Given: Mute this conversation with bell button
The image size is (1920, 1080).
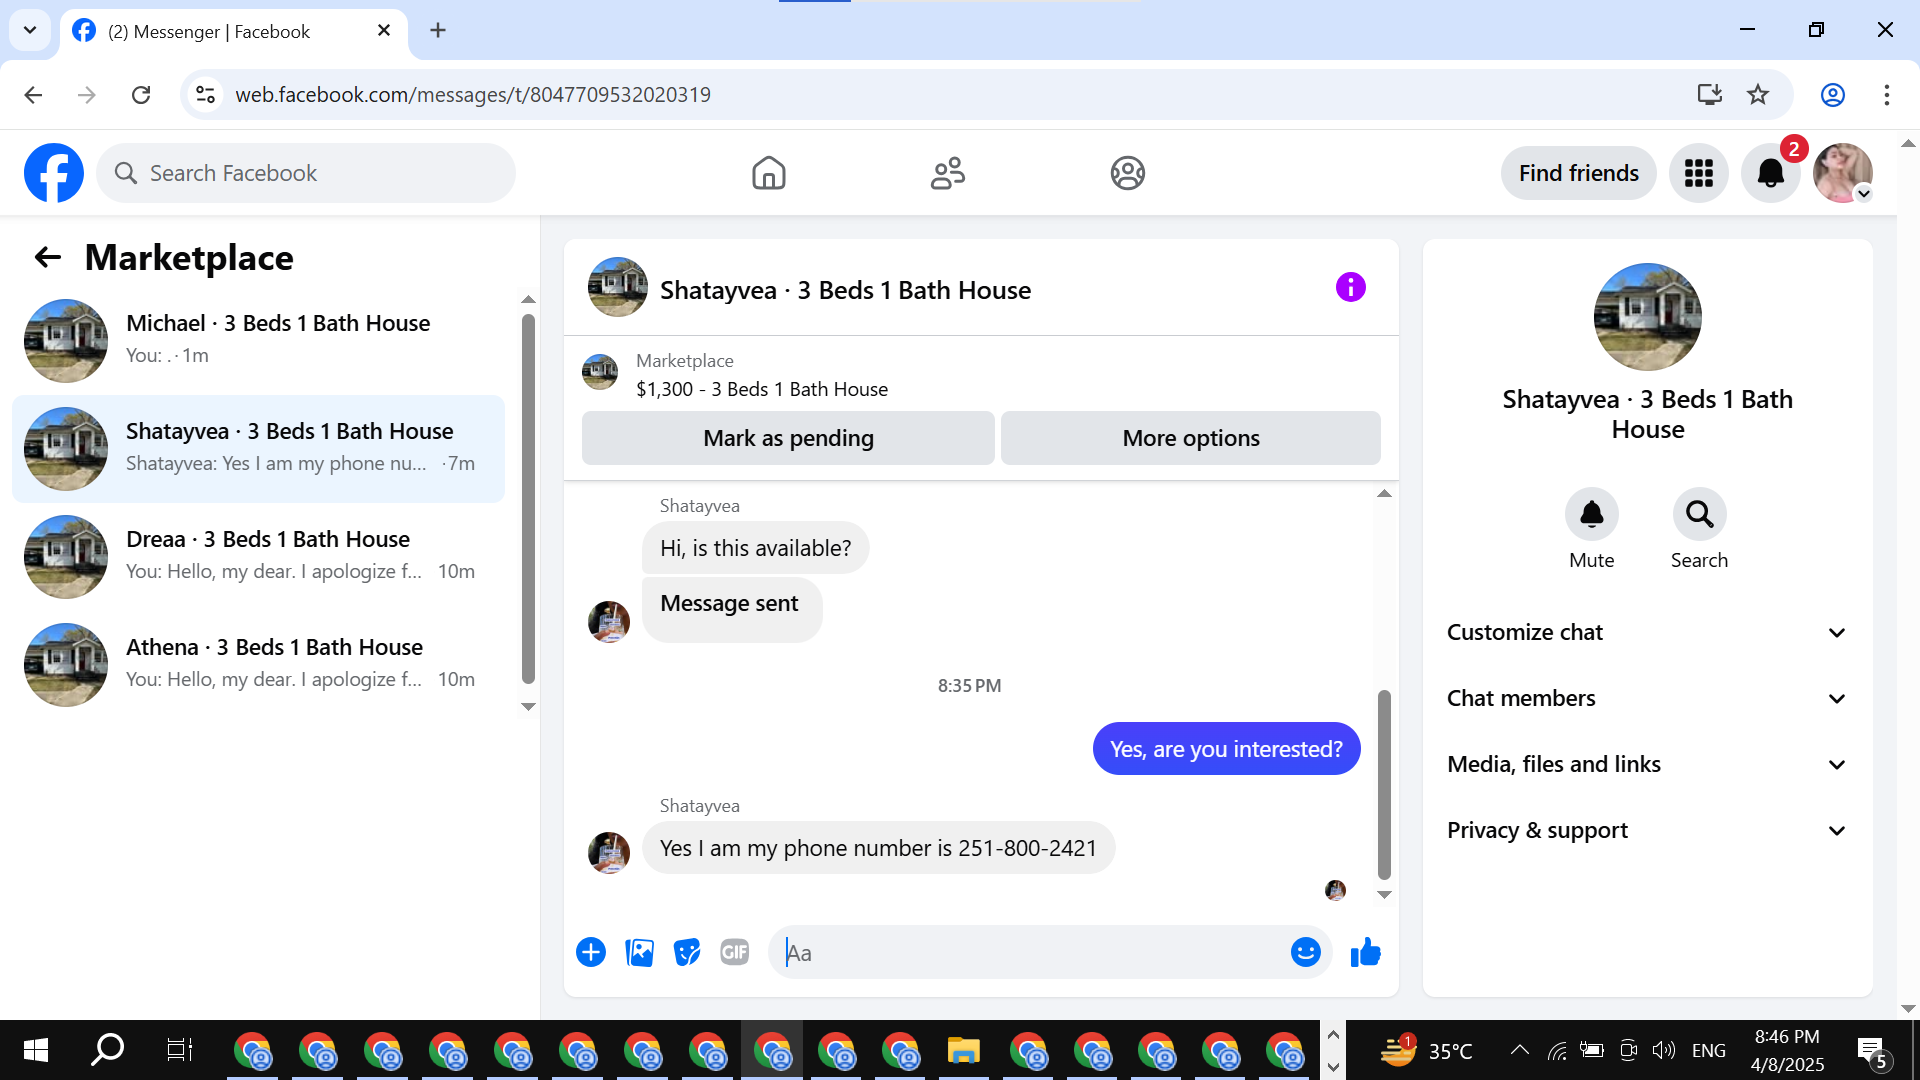Looking at the screenshot, I should 1591,515.
